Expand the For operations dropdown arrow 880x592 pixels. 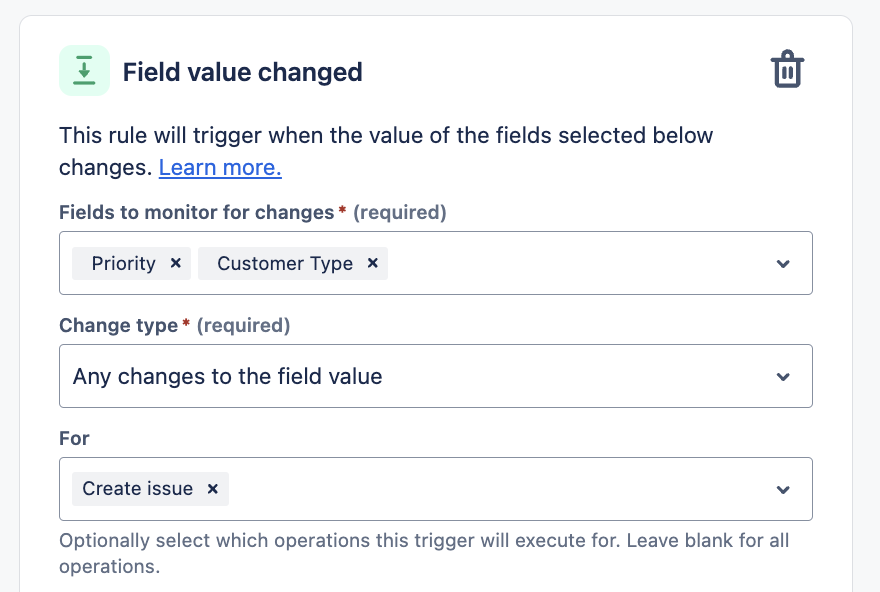783,490
